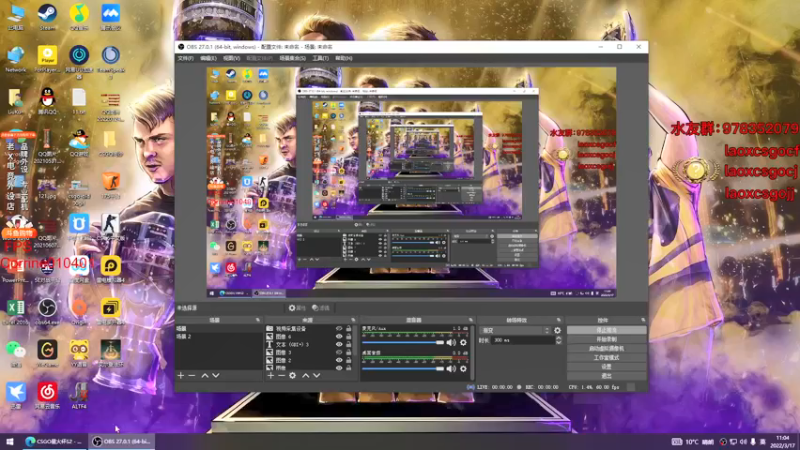The image size is (800, 450).
Task: Select obs64.exe desktop shortcut
Action: (47, 311)
